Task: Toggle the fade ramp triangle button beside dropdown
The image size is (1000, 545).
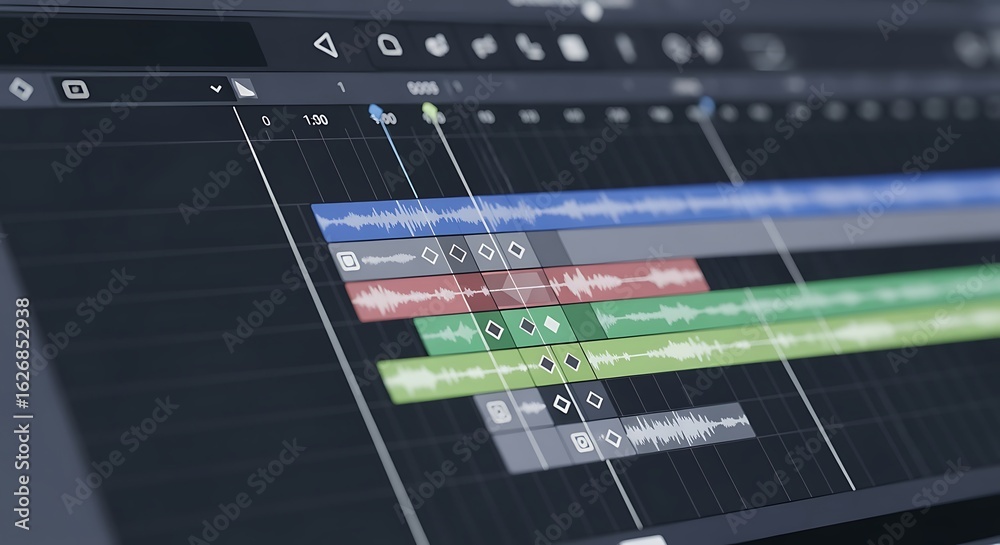Action: (244, 89)
